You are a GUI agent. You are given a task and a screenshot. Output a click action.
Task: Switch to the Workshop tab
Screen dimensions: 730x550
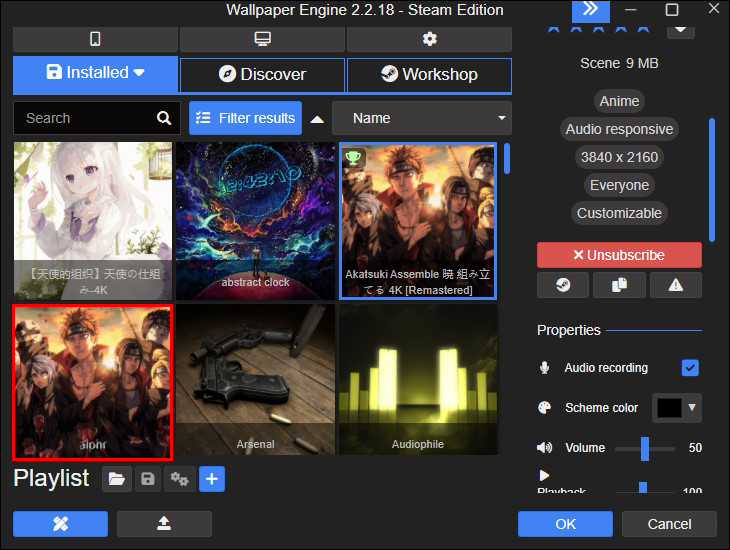click(429, 75)
